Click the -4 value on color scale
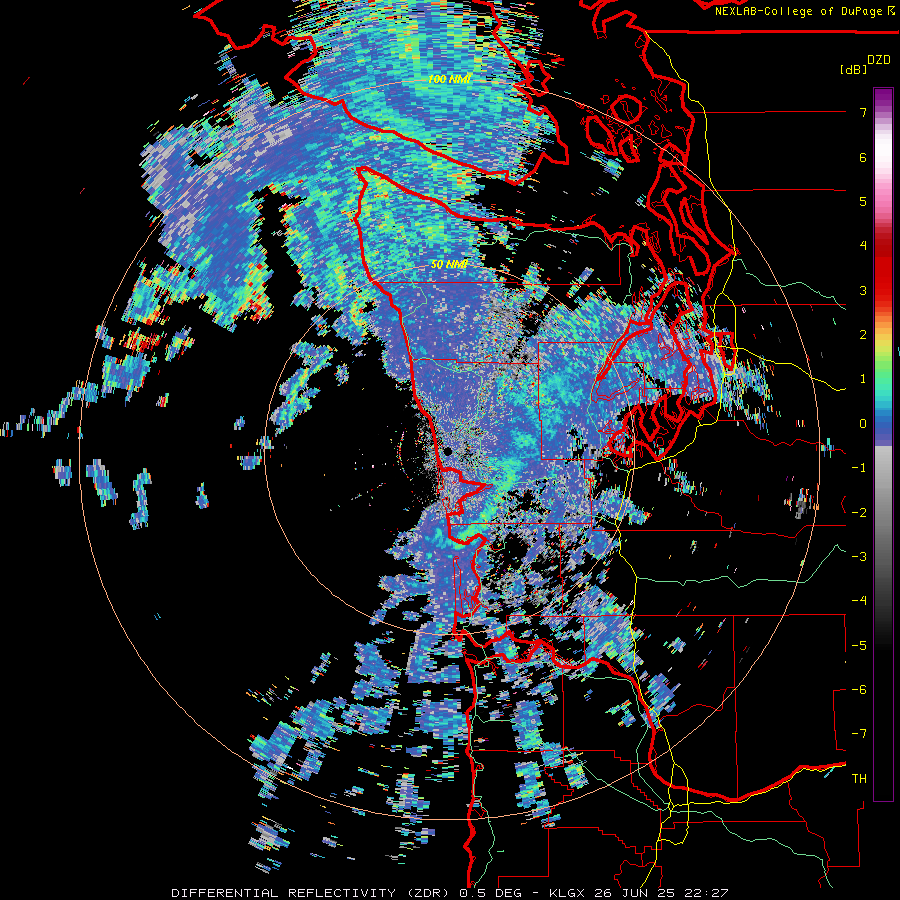The image size is (900, 900). (x=859, y=601)
